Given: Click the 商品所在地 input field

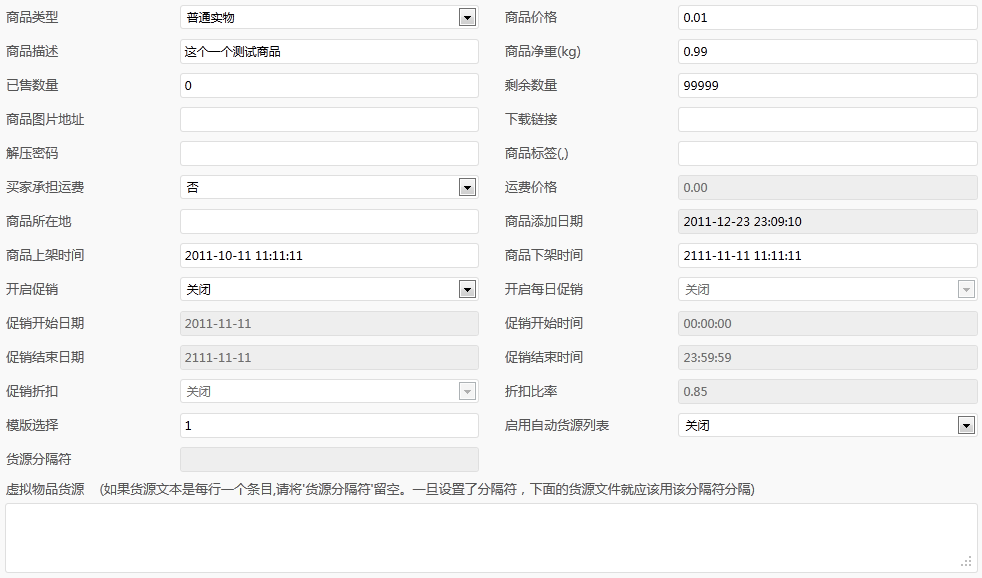Looking at the screenshot, I should (329, 221).
